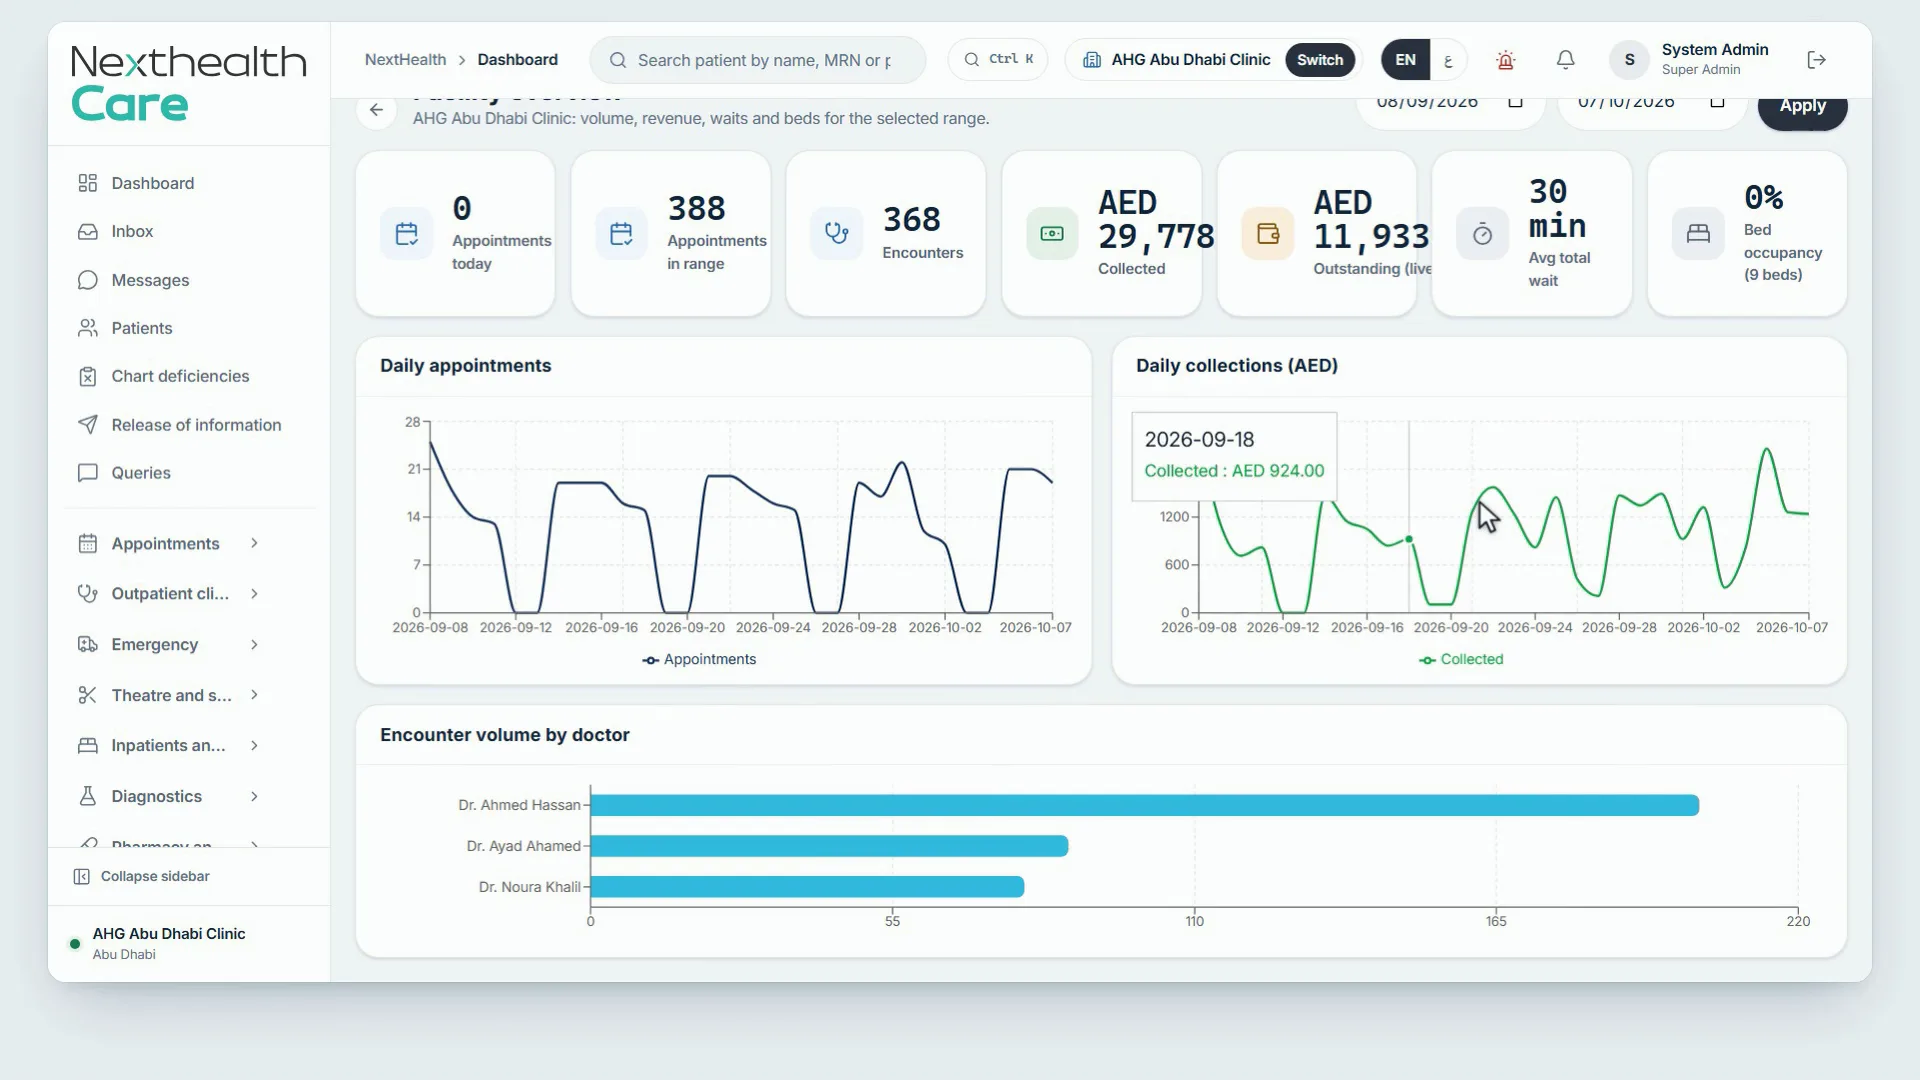The height and width of the screenshot is (1080, 1920).
Task: Expand the Outpatient clinic section chevron
Action: pyautogui.click(x=254, y=593)
